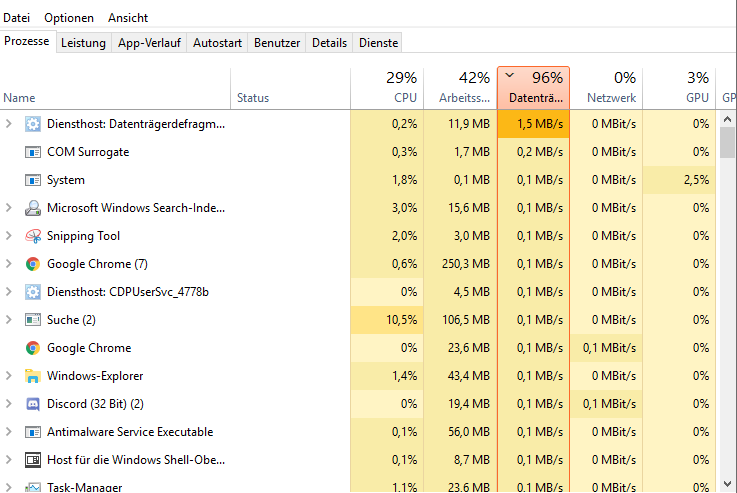The height and width of the screenshot is (493, 737).
Task: Open the Datei menu
Action: (x=16, y=18)
